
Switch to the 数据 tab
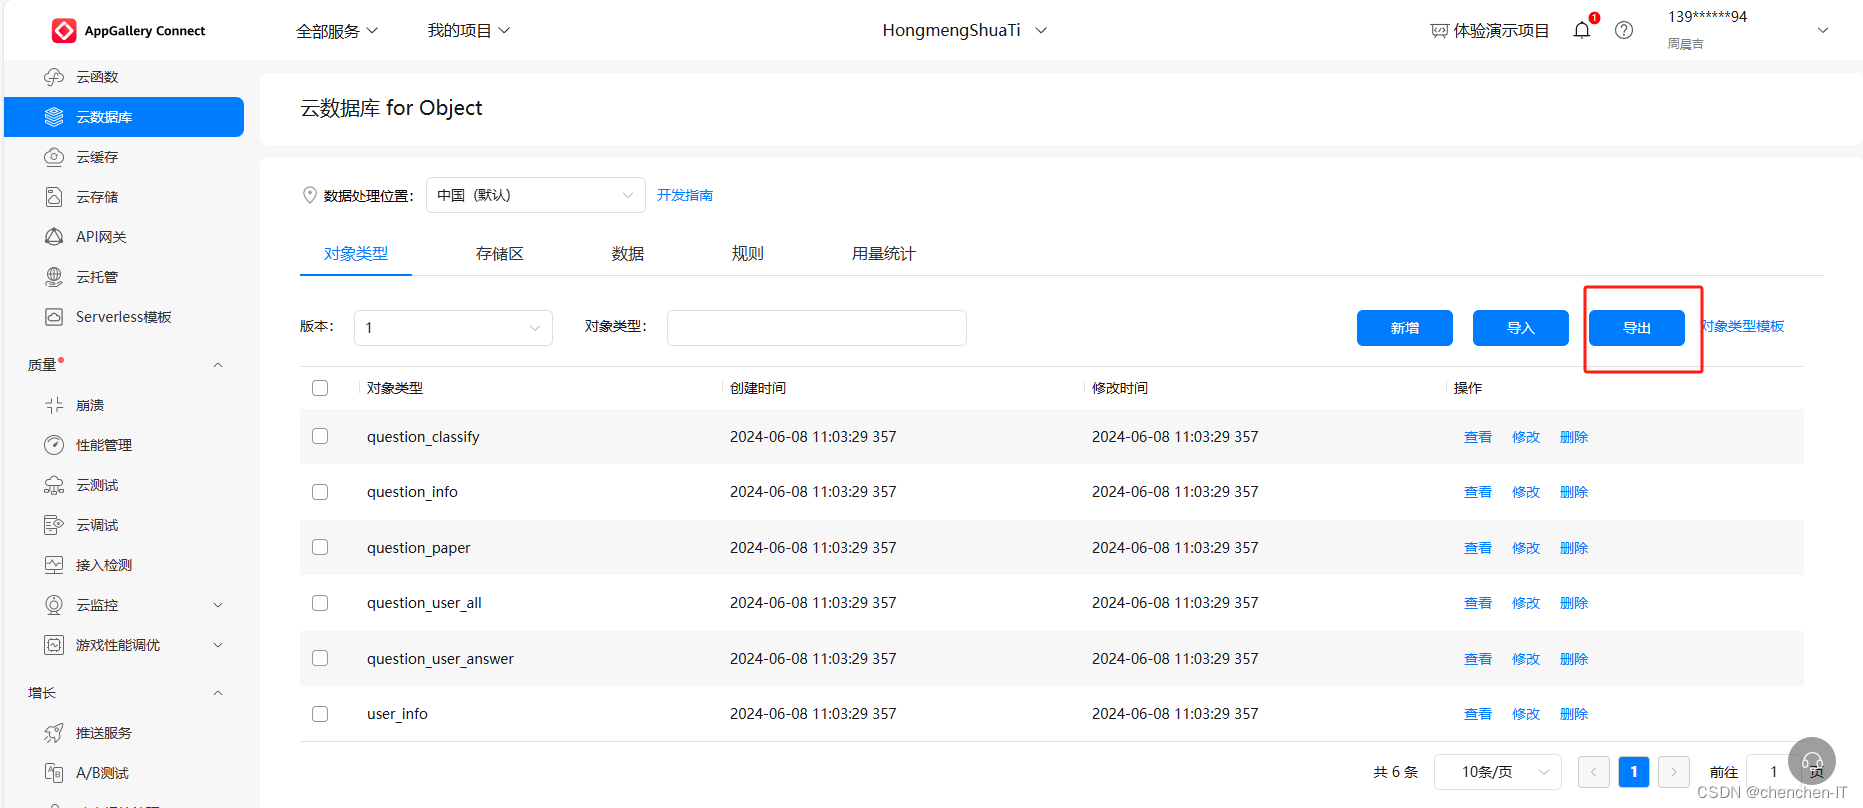tap(628, 254)
